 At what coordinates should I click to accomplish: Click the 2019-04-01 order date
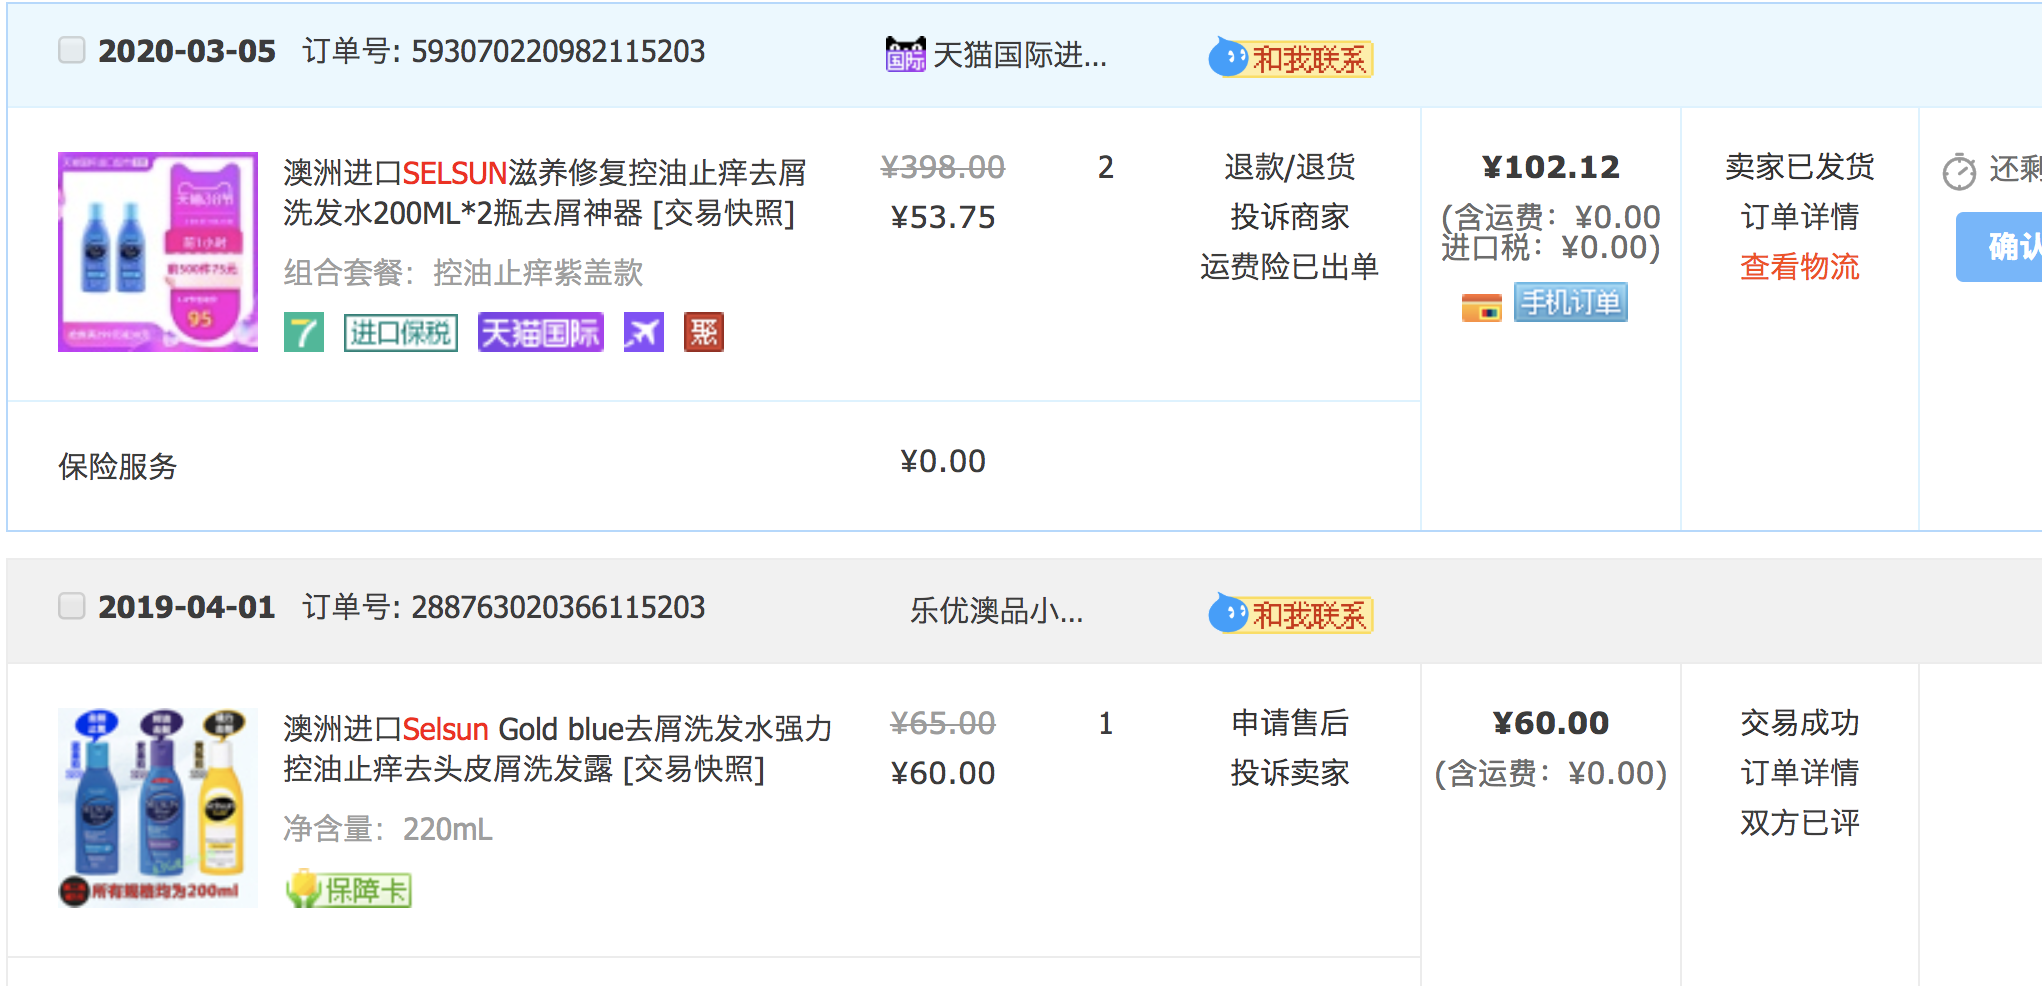pyautogui.click(x=187, y=607)
